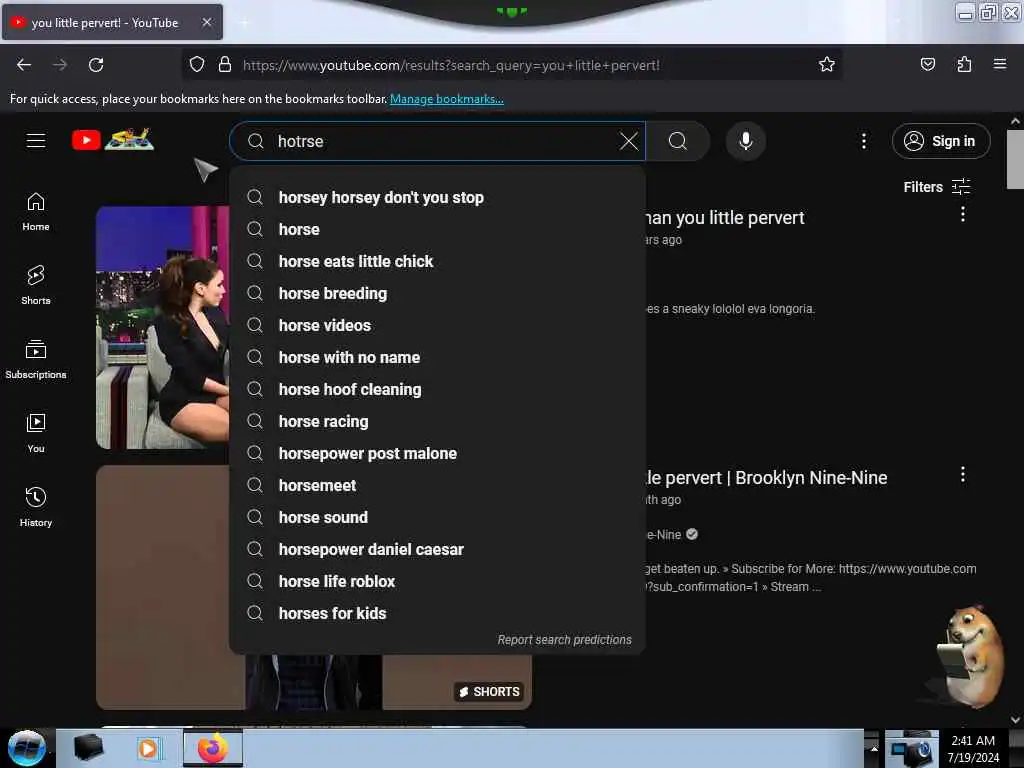Click the tracking protection shield icon
Viewport: 1024px width, 768px height.
coord(197,64)
